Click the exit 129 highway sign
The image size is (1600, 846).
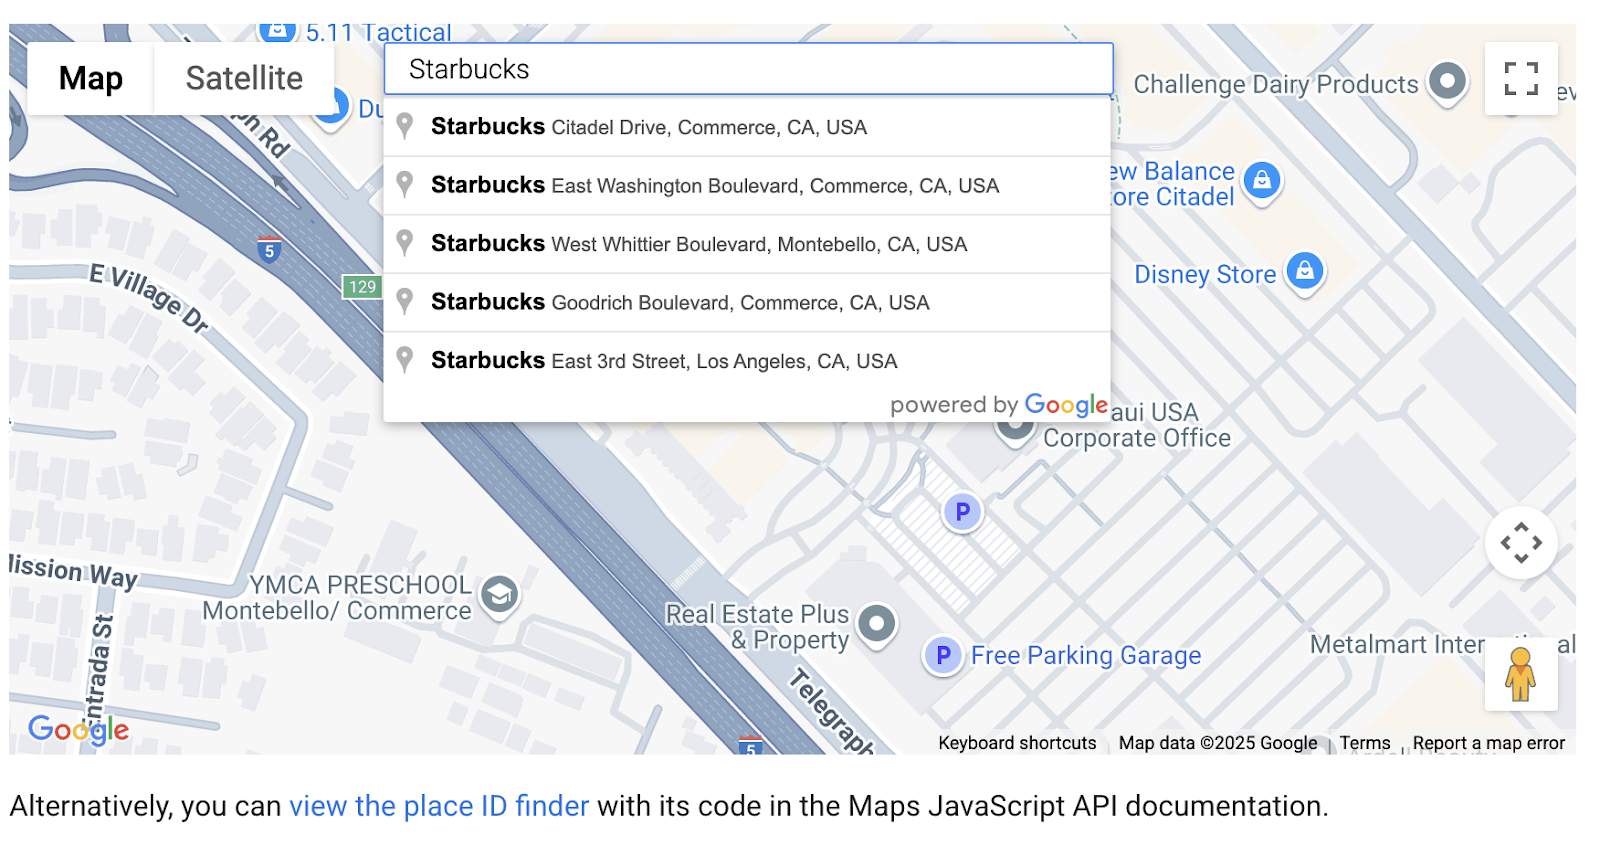(x=362, y=287)
